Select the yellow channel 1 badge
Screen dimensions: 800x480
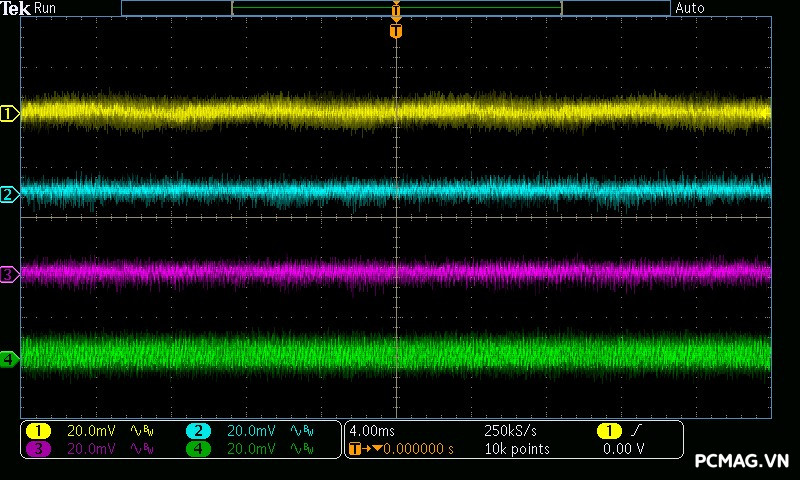[x=38, y=431]
